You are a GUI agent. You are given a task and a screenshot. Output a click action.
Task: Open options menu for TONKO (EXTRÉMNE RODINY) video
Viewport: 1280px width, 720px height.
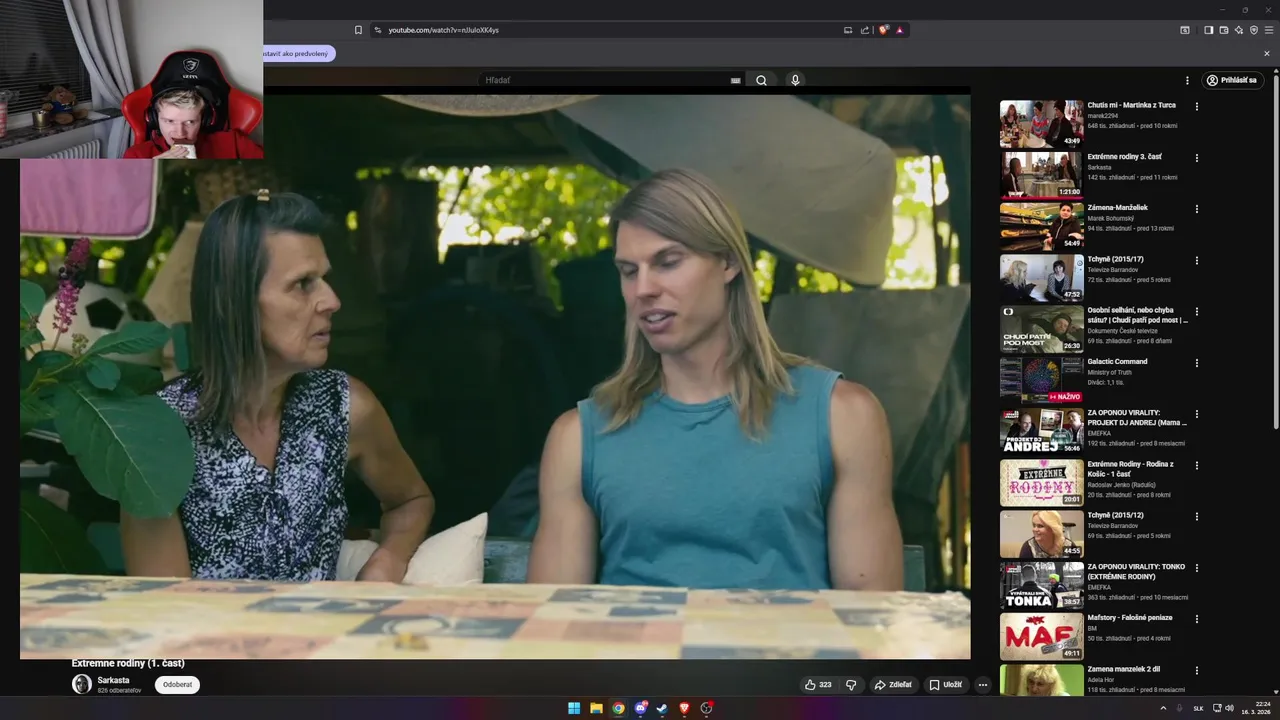[x=1196, y=568]
